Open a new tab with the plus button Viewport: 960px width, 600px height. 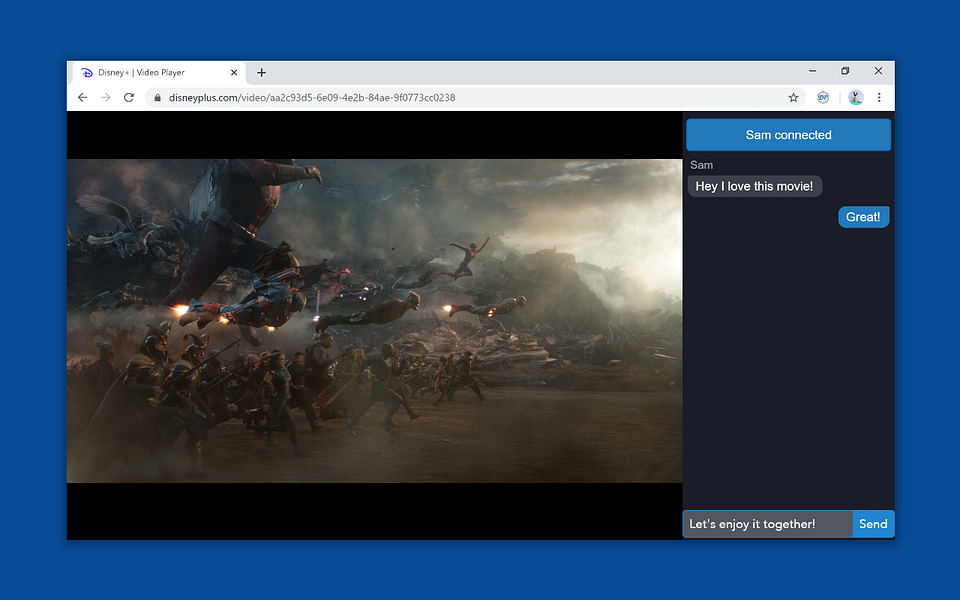pyautogui.click(x=261, y=72)
